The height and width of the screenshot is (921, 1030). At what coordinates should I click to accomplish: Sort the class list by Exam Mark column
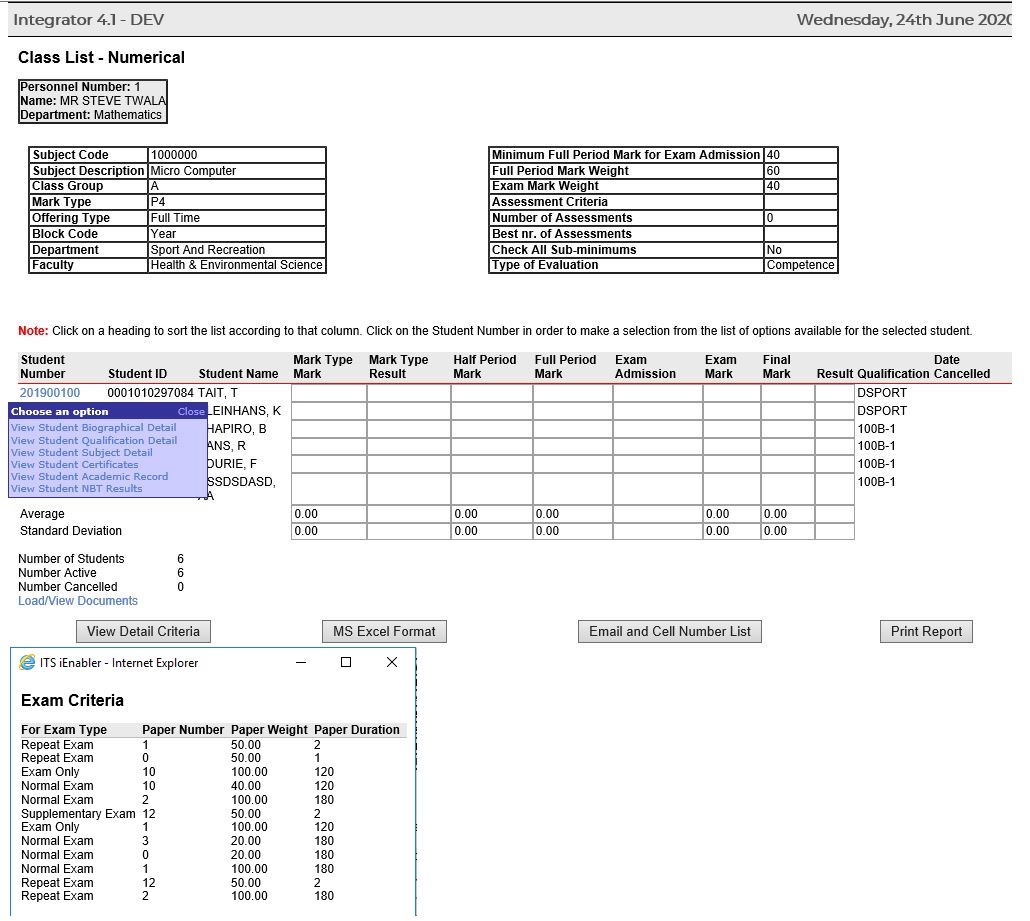pos(719,366)
